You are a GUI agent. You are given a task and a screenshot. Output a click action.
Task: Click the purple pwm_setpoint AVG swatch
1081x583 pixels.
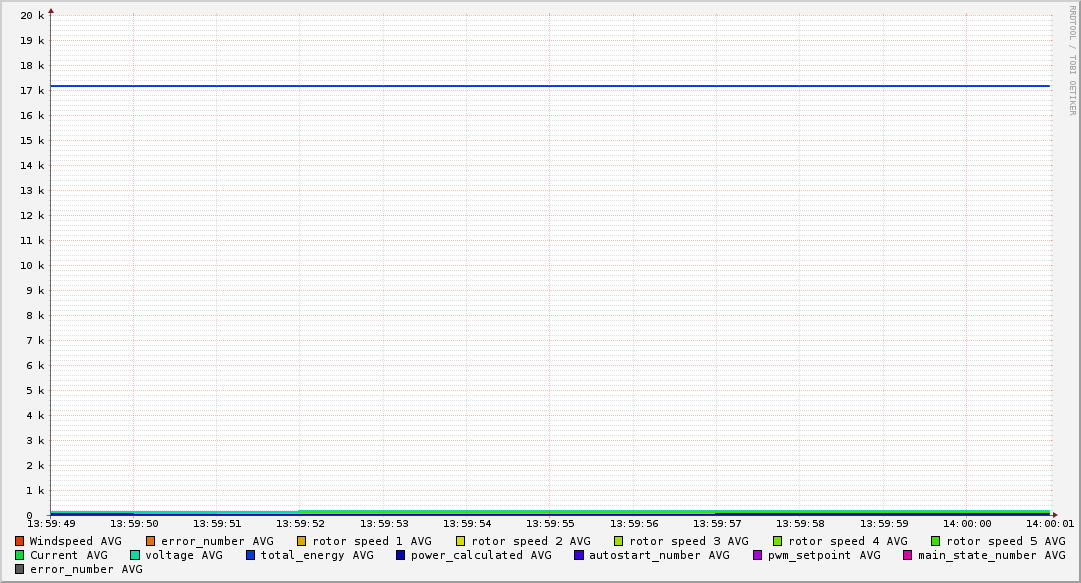(758, 555)
